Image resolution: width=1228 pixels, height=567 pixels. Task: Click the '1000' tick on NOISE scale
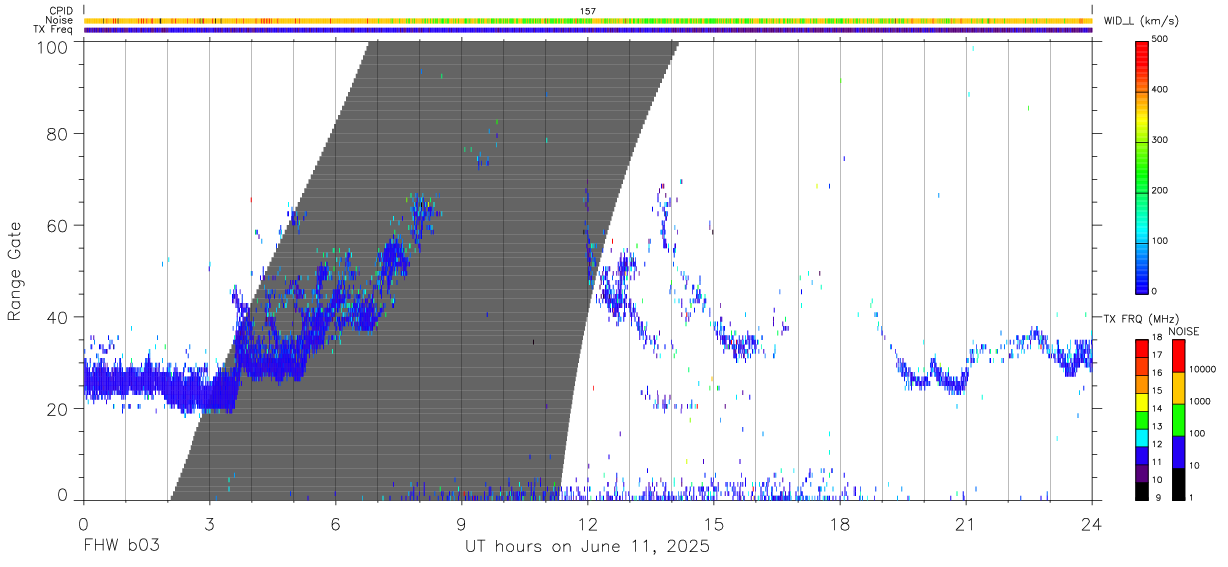point(1198,401)
